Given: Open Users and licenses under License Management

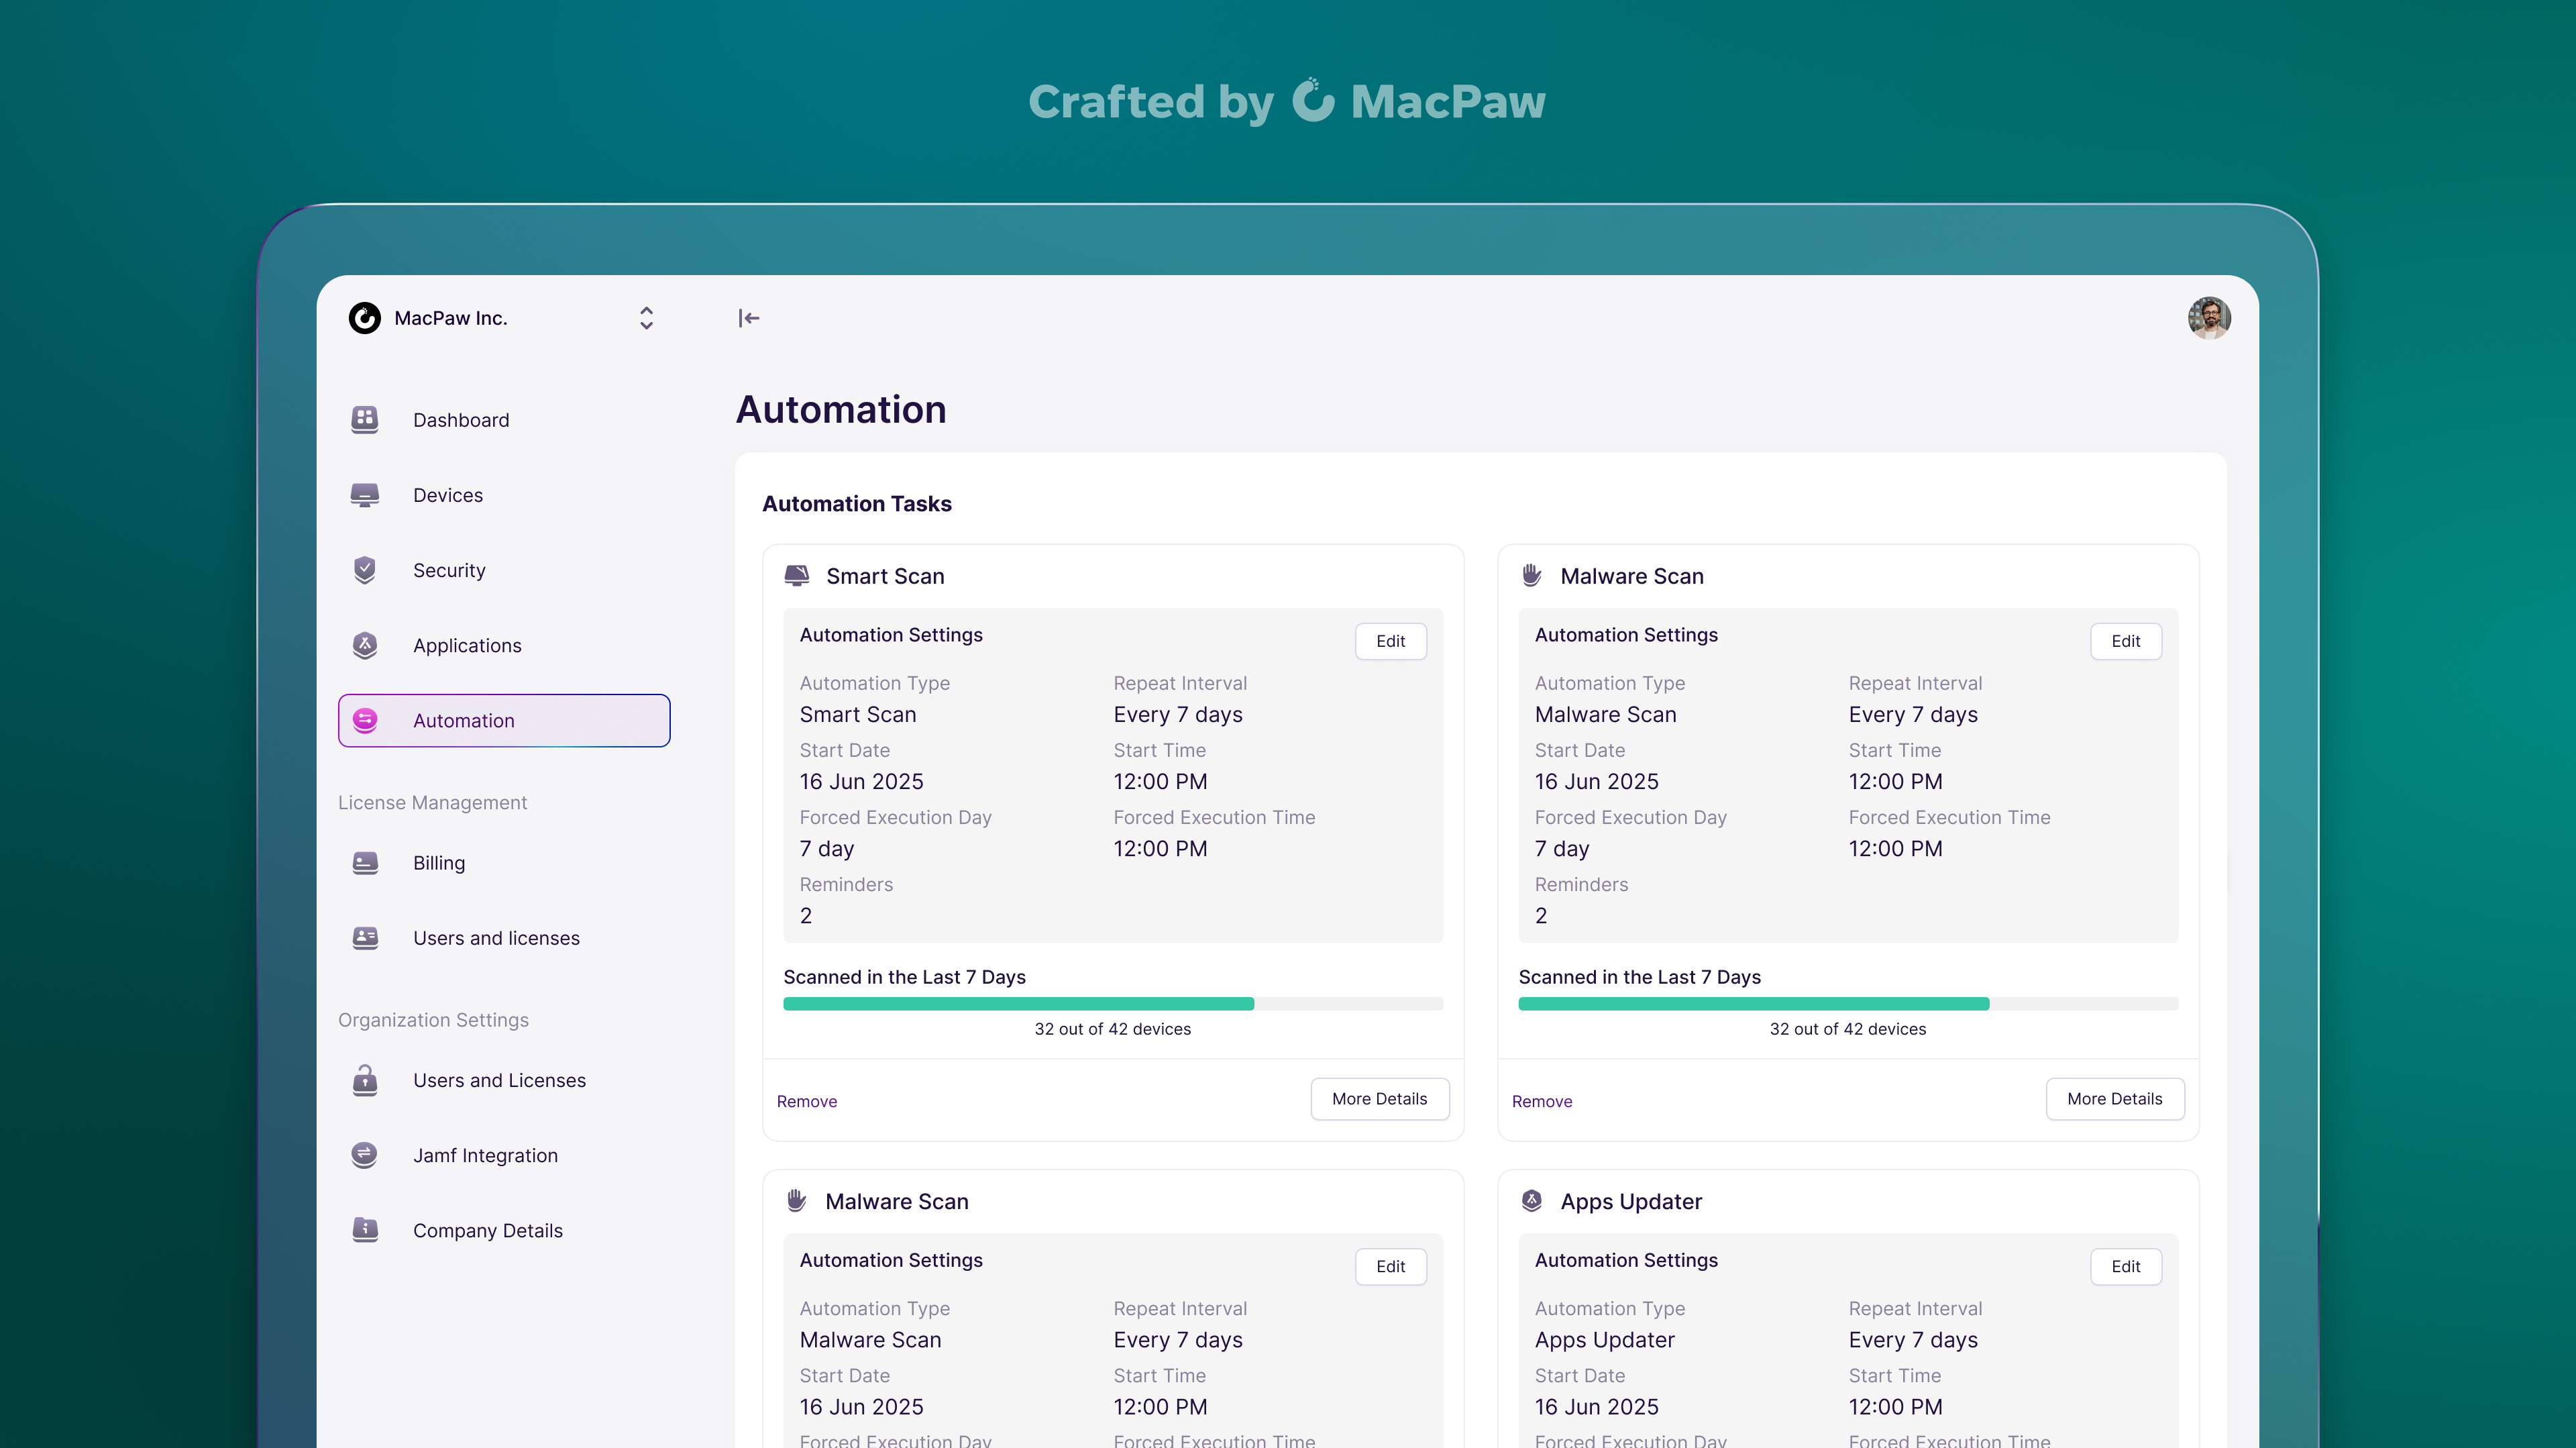Looking at the screenshot, I should tap(496, 938).
